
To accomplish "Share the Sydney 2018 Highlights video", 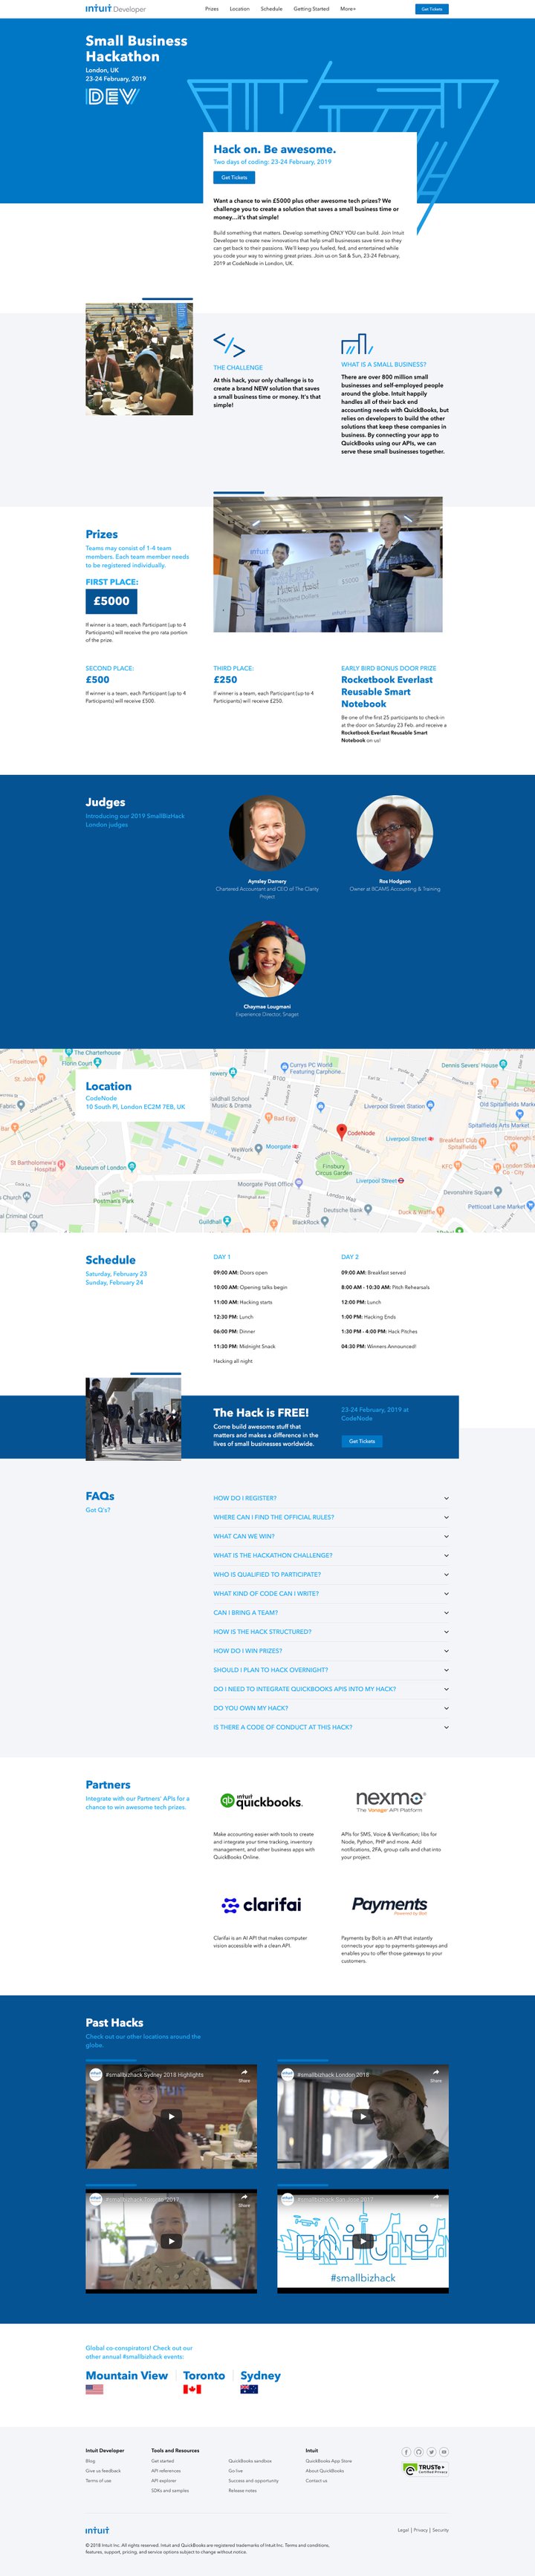I will (x=244, y=2075).
